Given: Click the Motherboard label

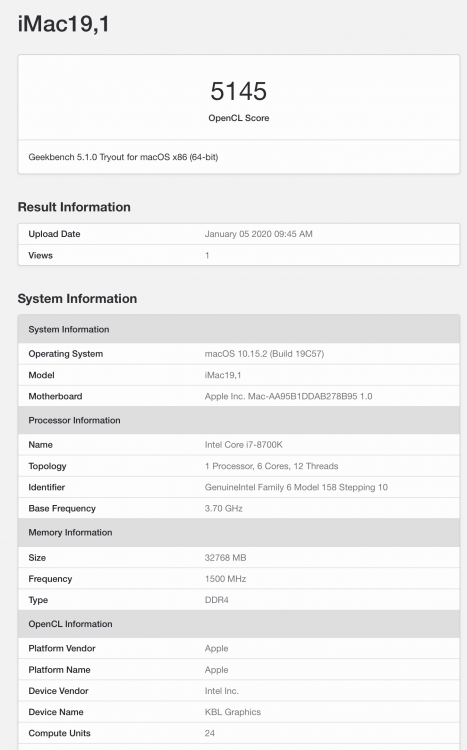Looking at the screenshot, I should point(55,396).
